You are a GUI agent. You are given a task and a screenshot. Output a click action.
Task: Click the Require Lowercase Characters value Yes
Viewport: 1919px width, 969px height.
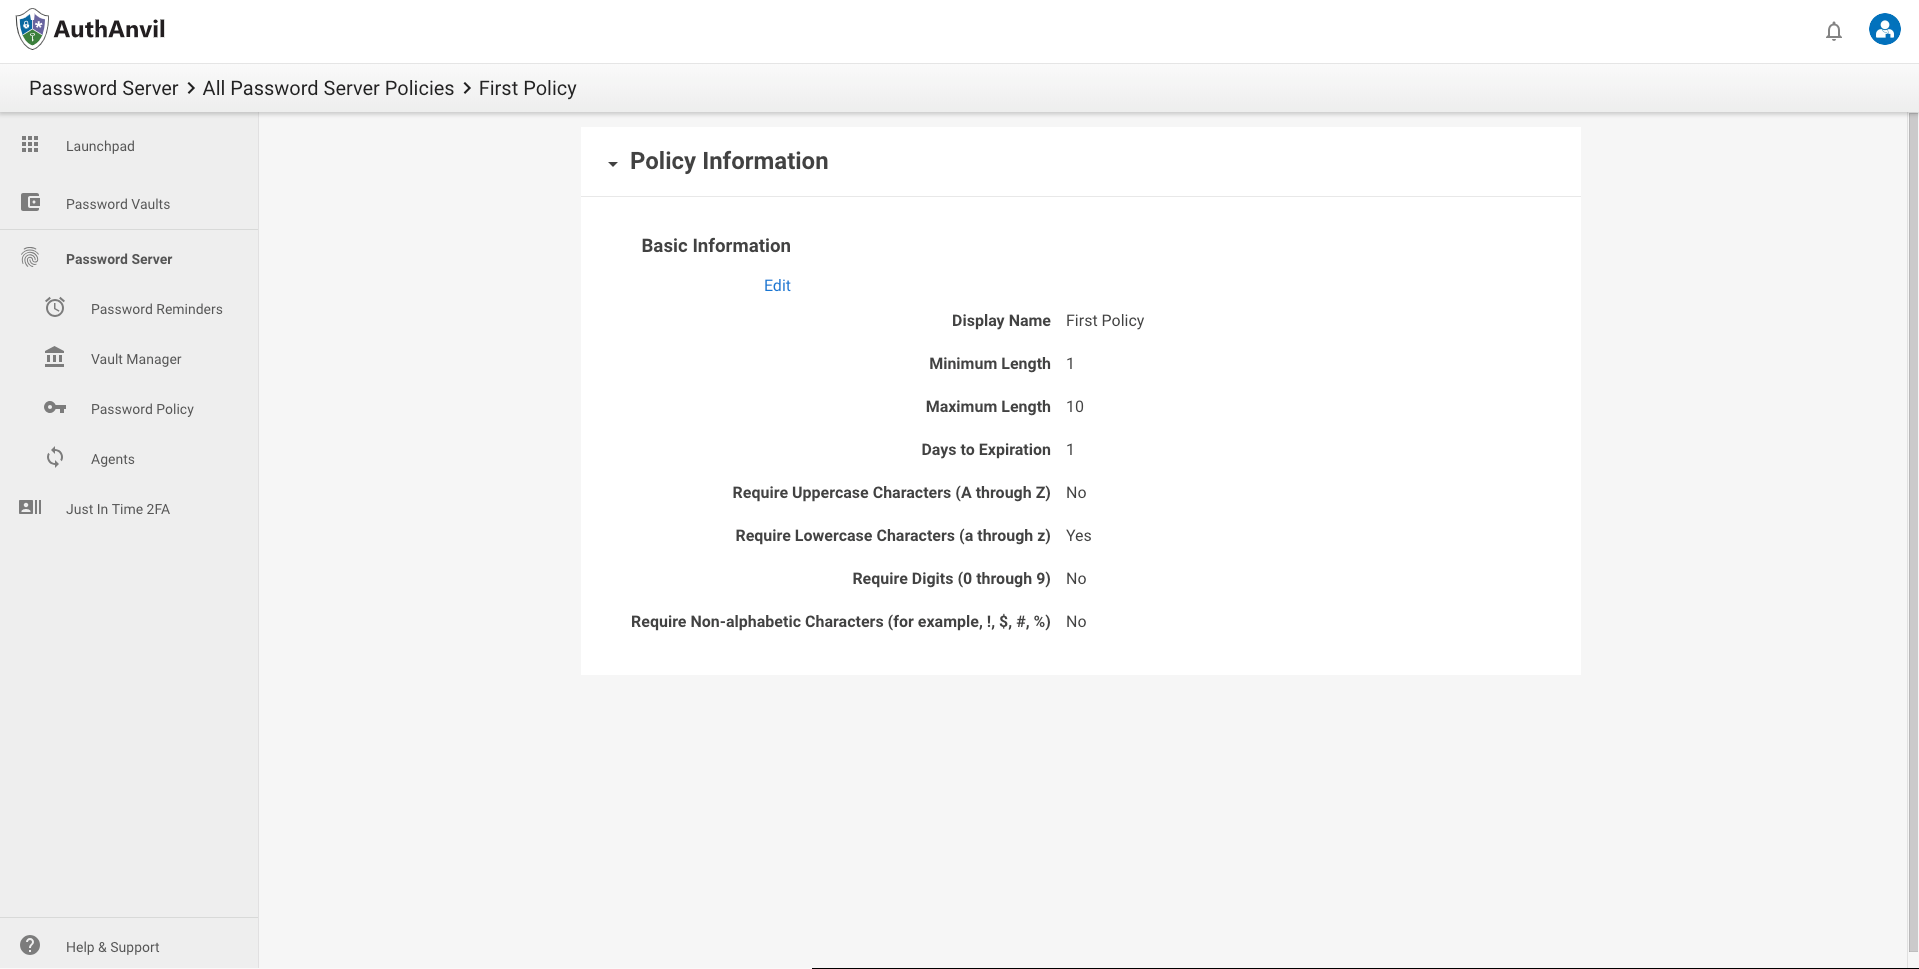[x=1079, y=535]
